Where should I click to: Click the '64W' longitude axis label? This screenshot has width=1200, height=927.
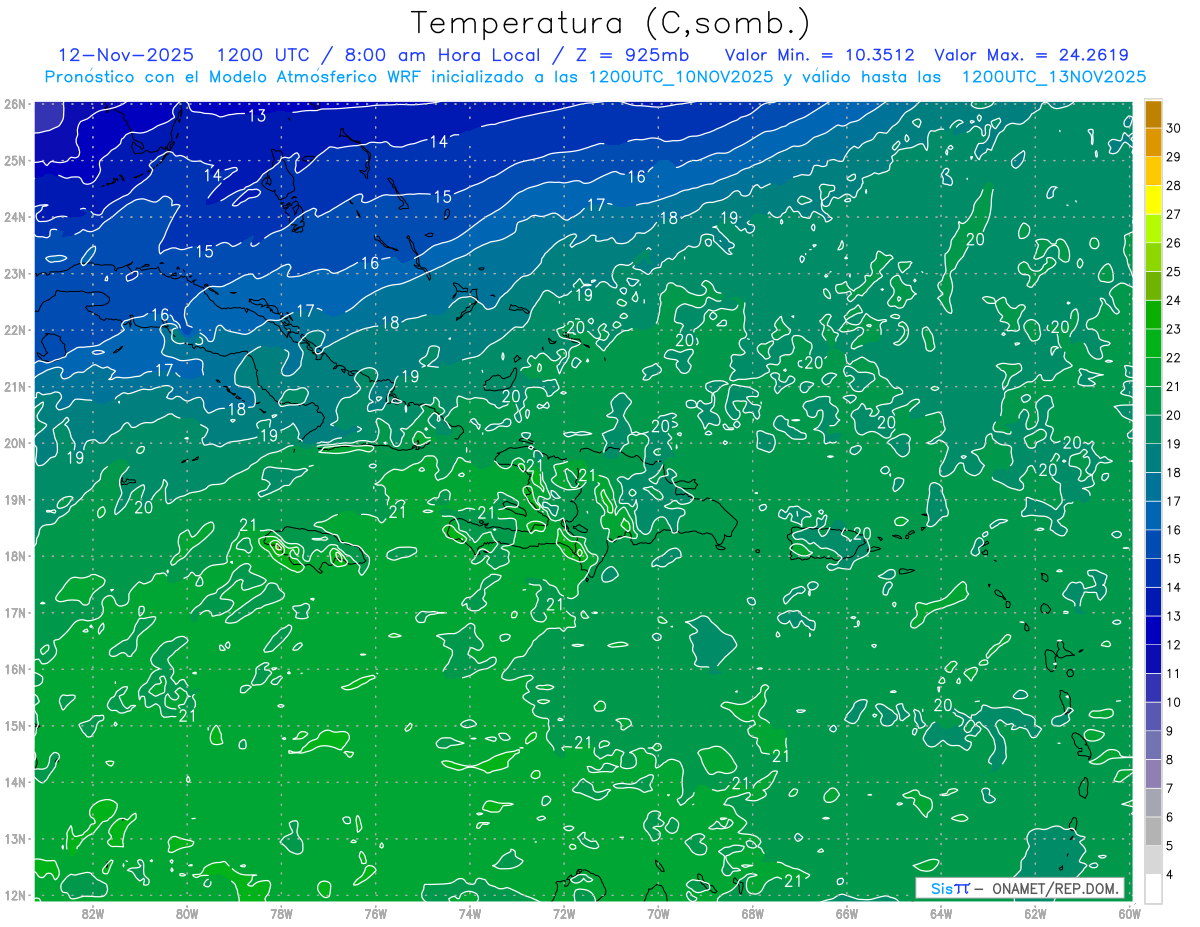[941, 913]
